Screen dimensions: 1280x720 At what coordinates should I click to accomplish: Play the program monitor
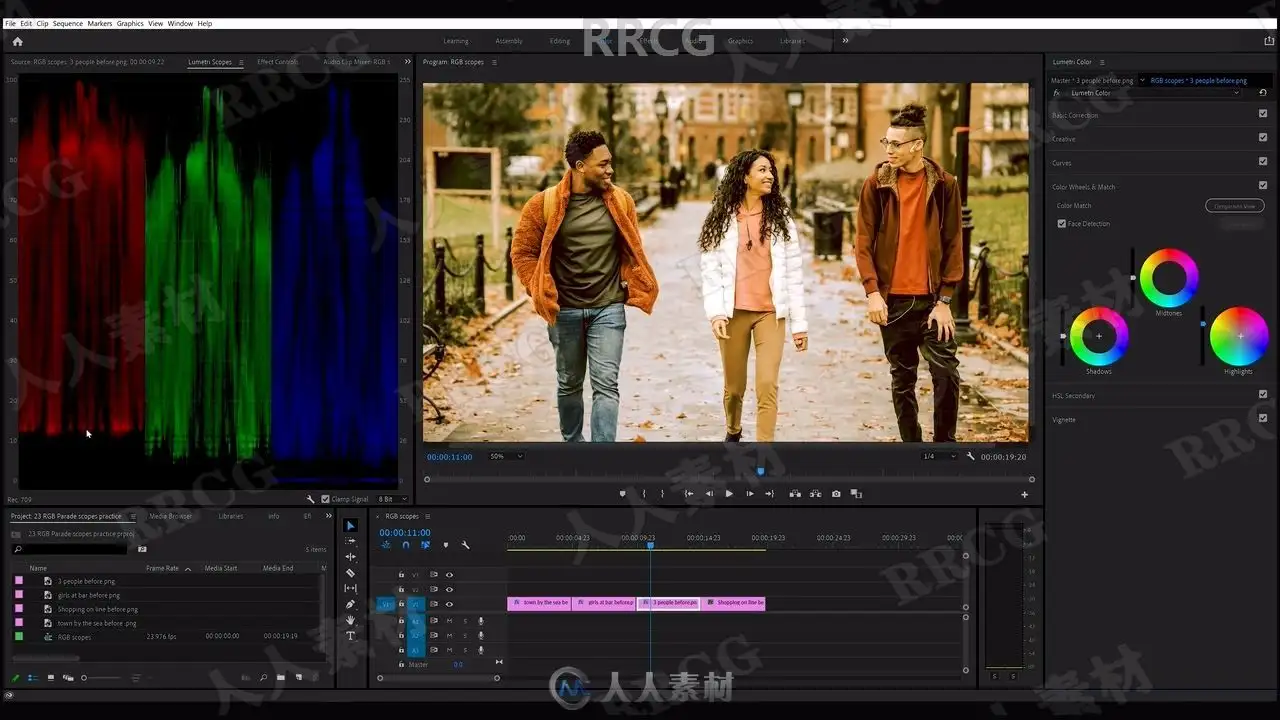(729, 493)
